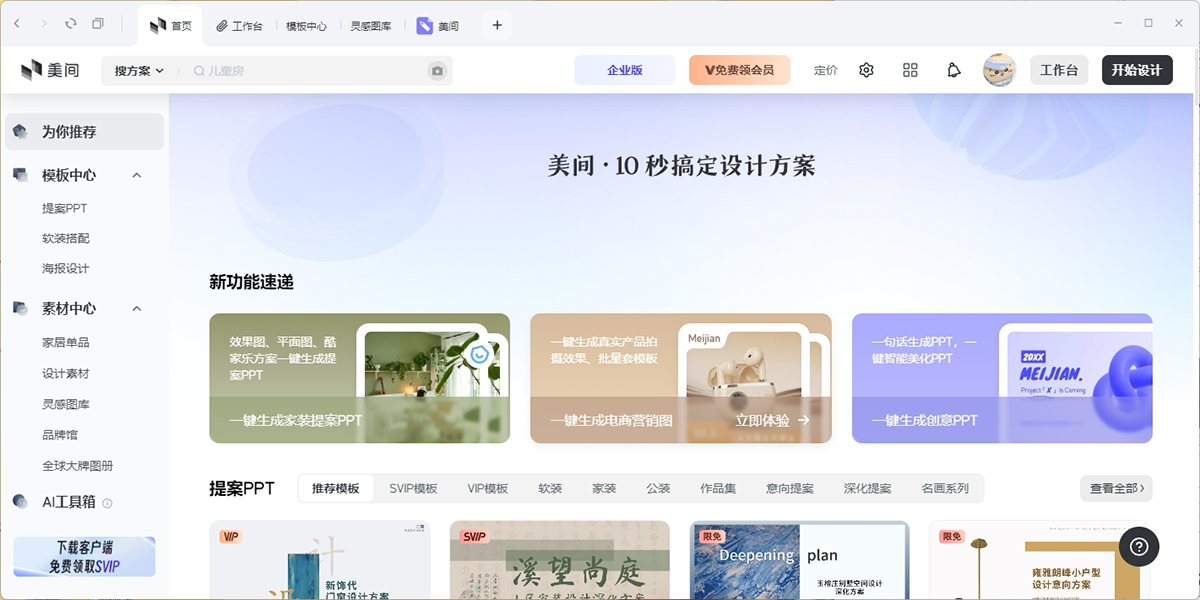Click the 免费领会员 button

click(739, 70)
